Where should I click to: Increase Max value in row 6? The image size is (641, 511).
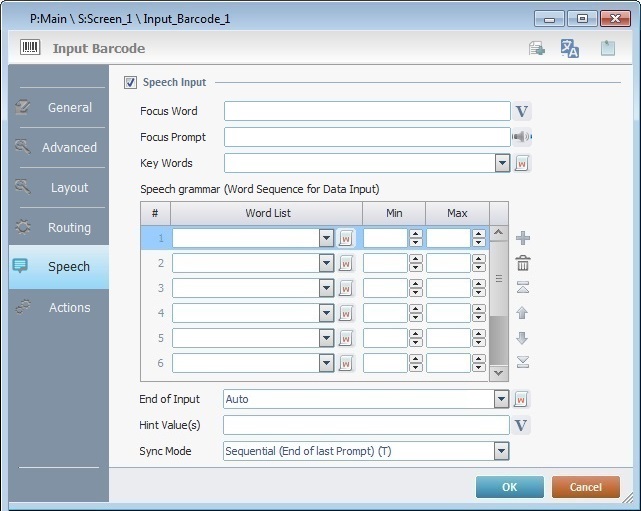478,359
